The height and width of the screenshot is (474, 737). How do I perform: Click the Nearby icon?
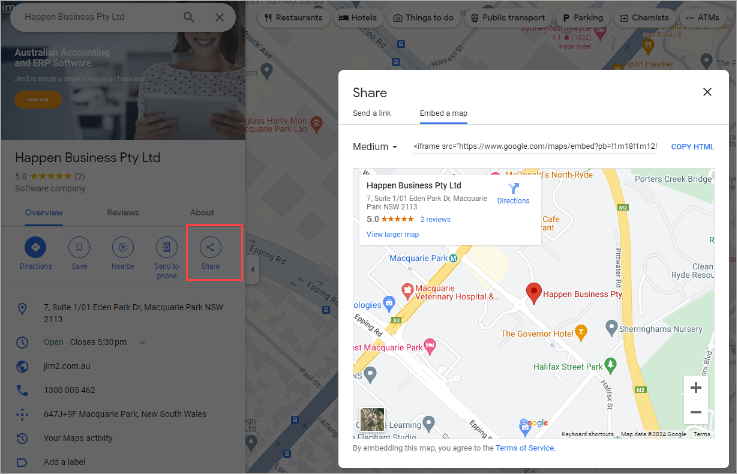(x=123, y=247)
